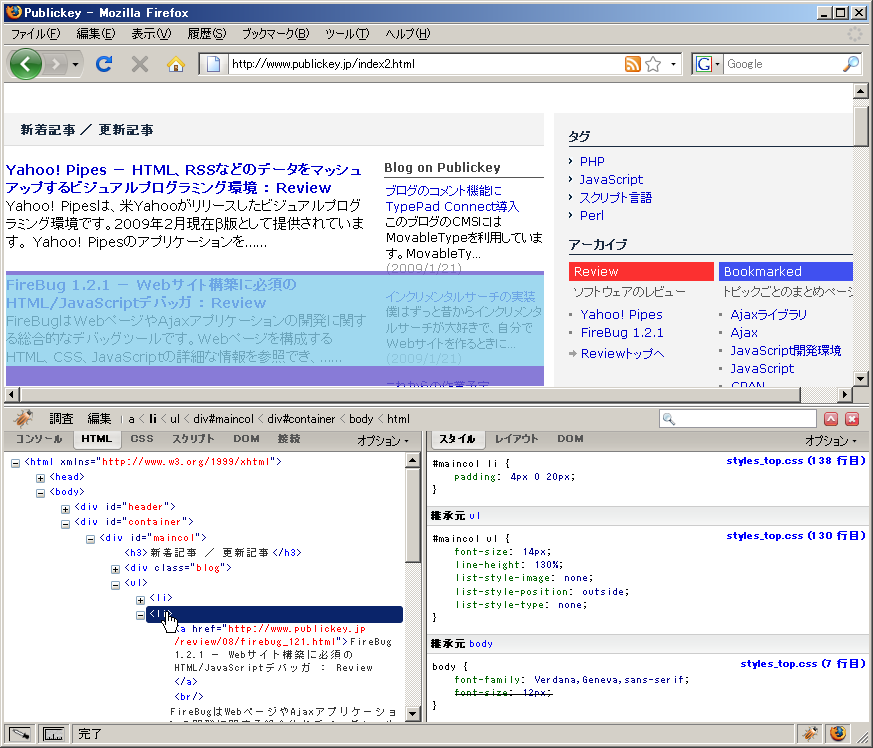The image size is (873, 748).
Task: Open the back/forward history dropdown arrow
Action: pyautogui.click(x=75, y=65)
